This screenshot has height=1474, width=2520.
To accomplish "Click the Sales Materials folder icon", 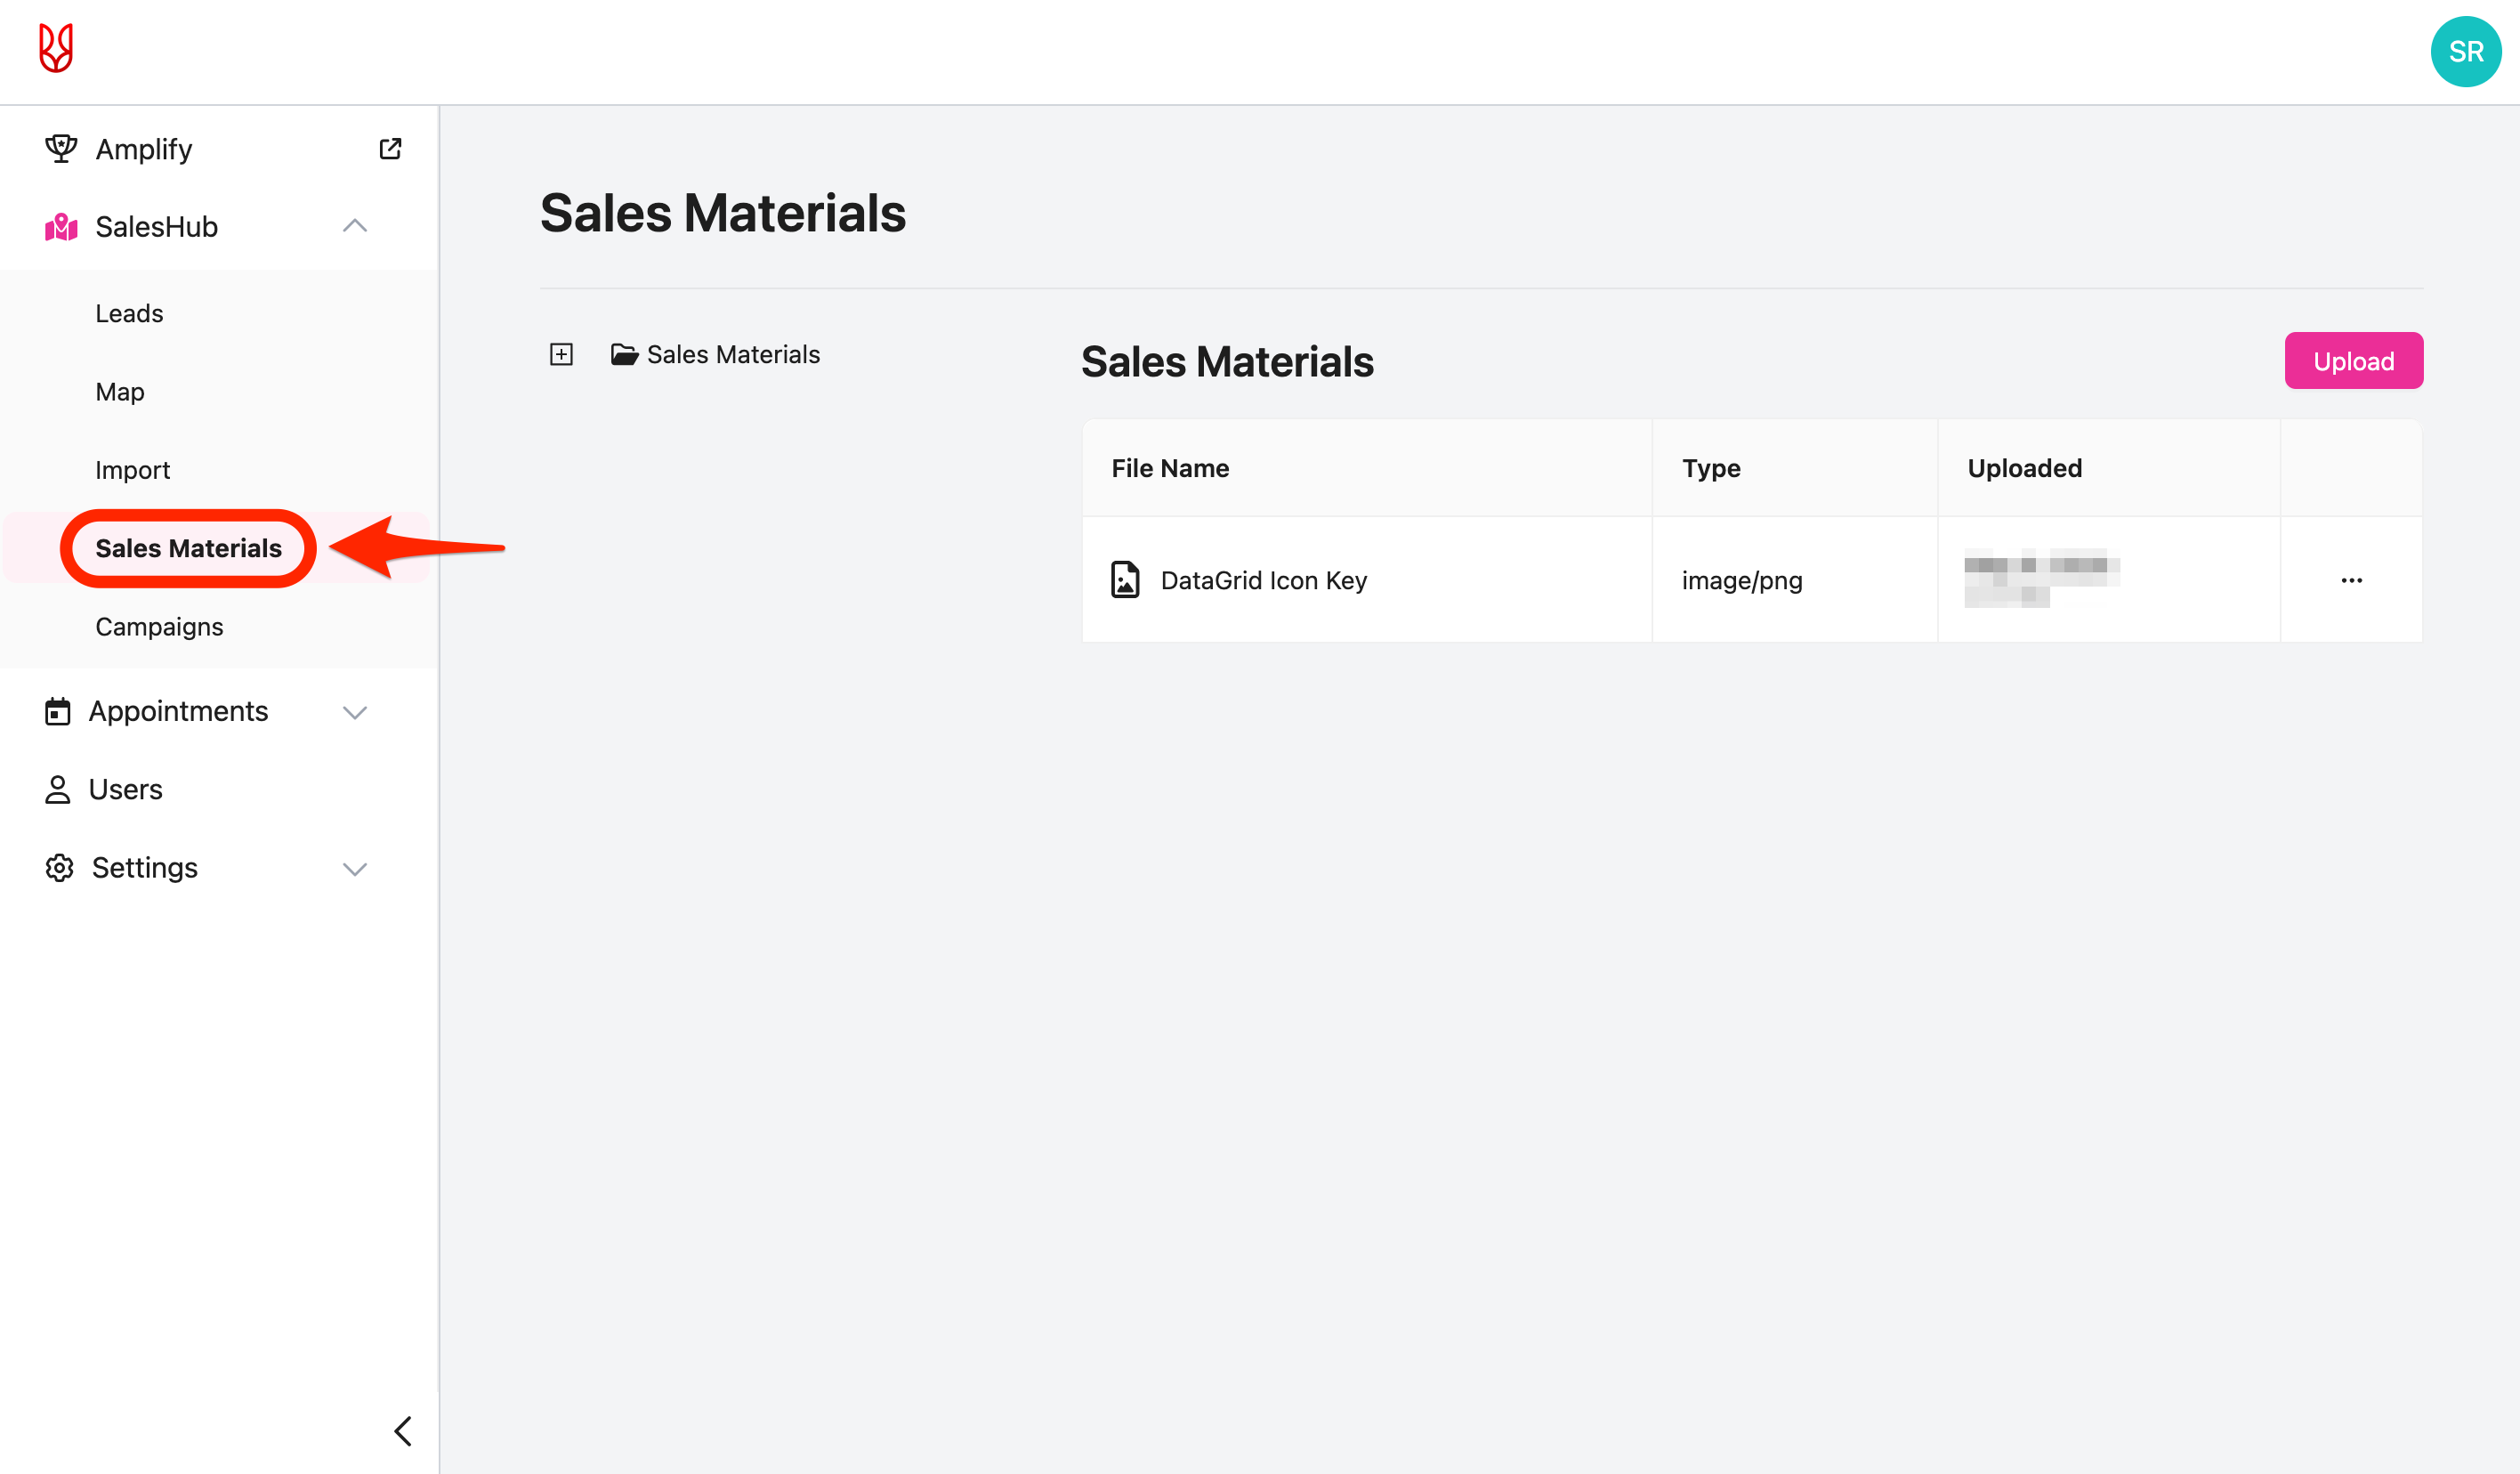I will [623, 354].
